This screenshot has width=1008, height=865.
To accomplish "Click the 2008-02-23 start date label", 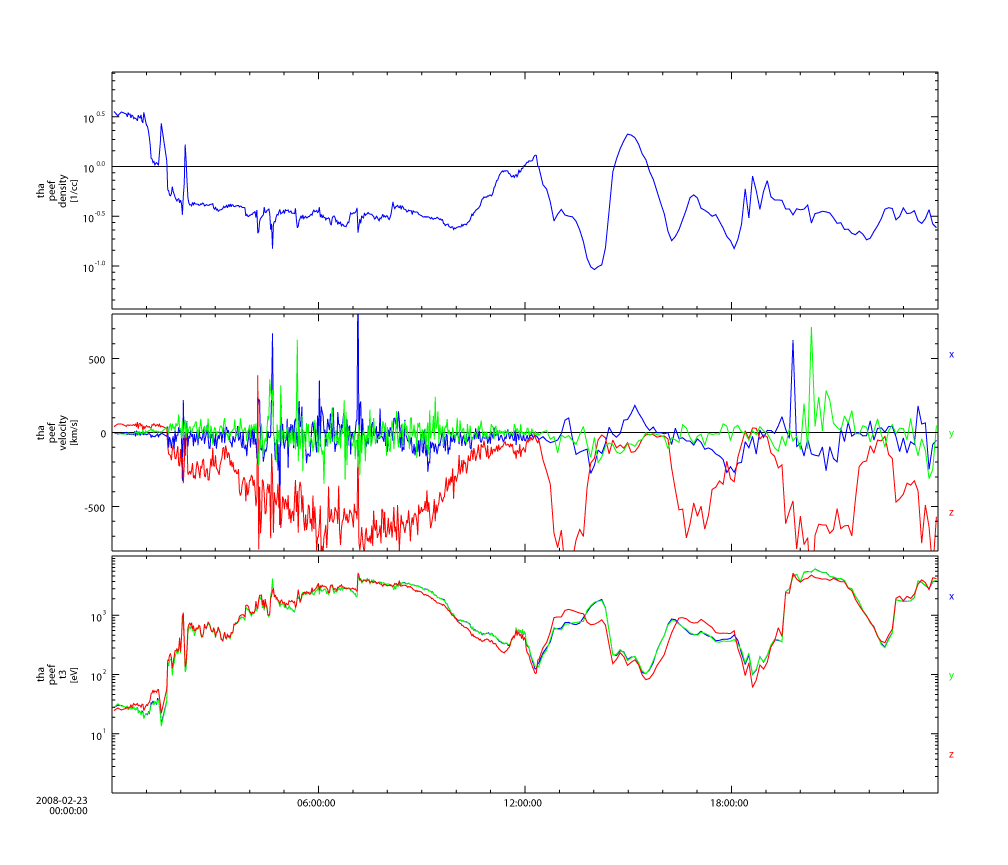I will (x=62, y=801).
